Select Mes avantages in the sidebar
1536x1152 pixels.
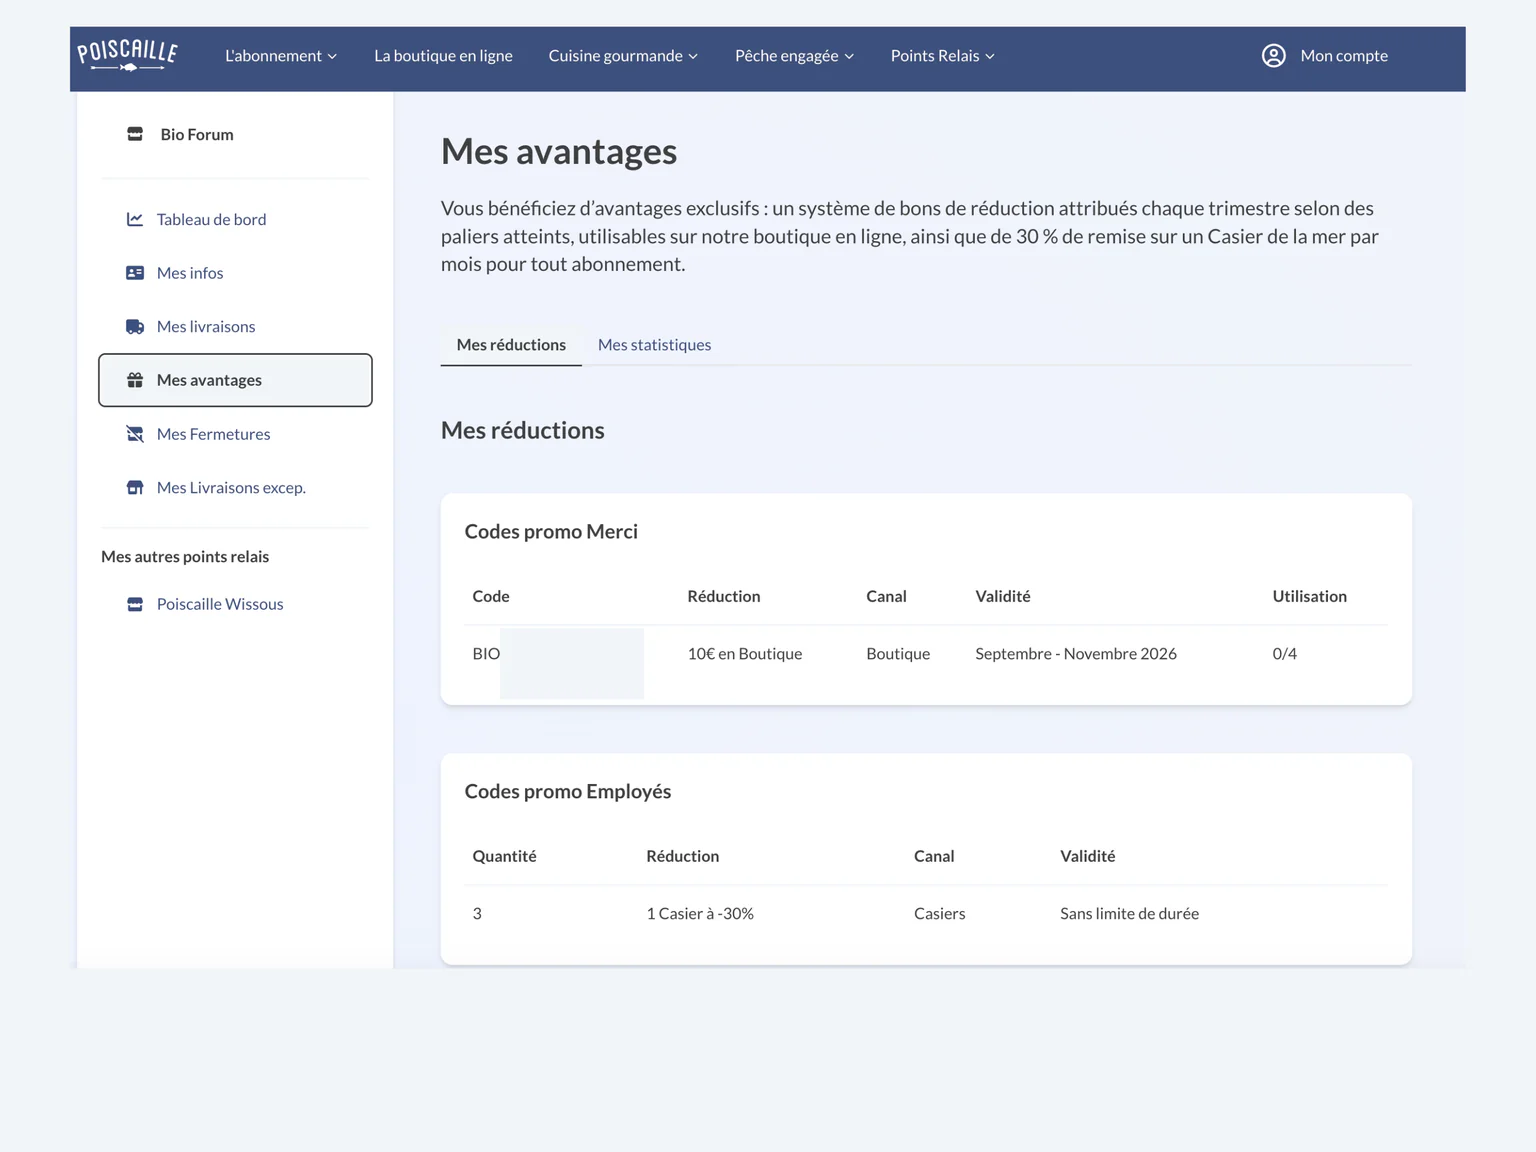coord(235,380)
